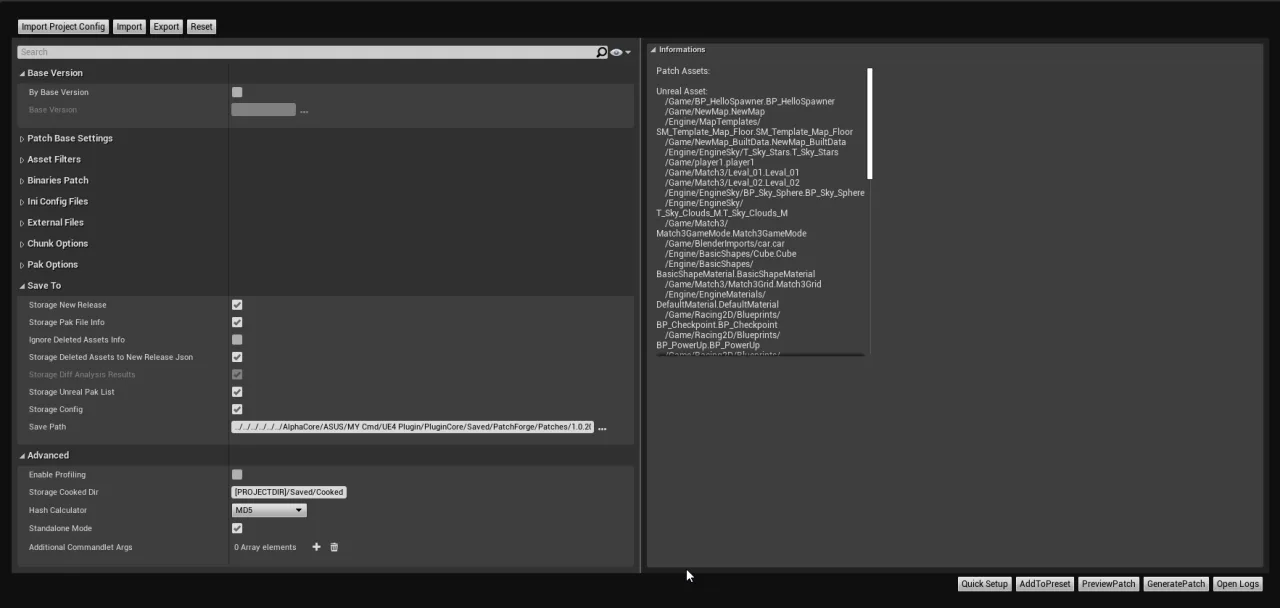Click Match3GameMode.Match3GameMode line
1280x608 pixels.
pos(731,233)
